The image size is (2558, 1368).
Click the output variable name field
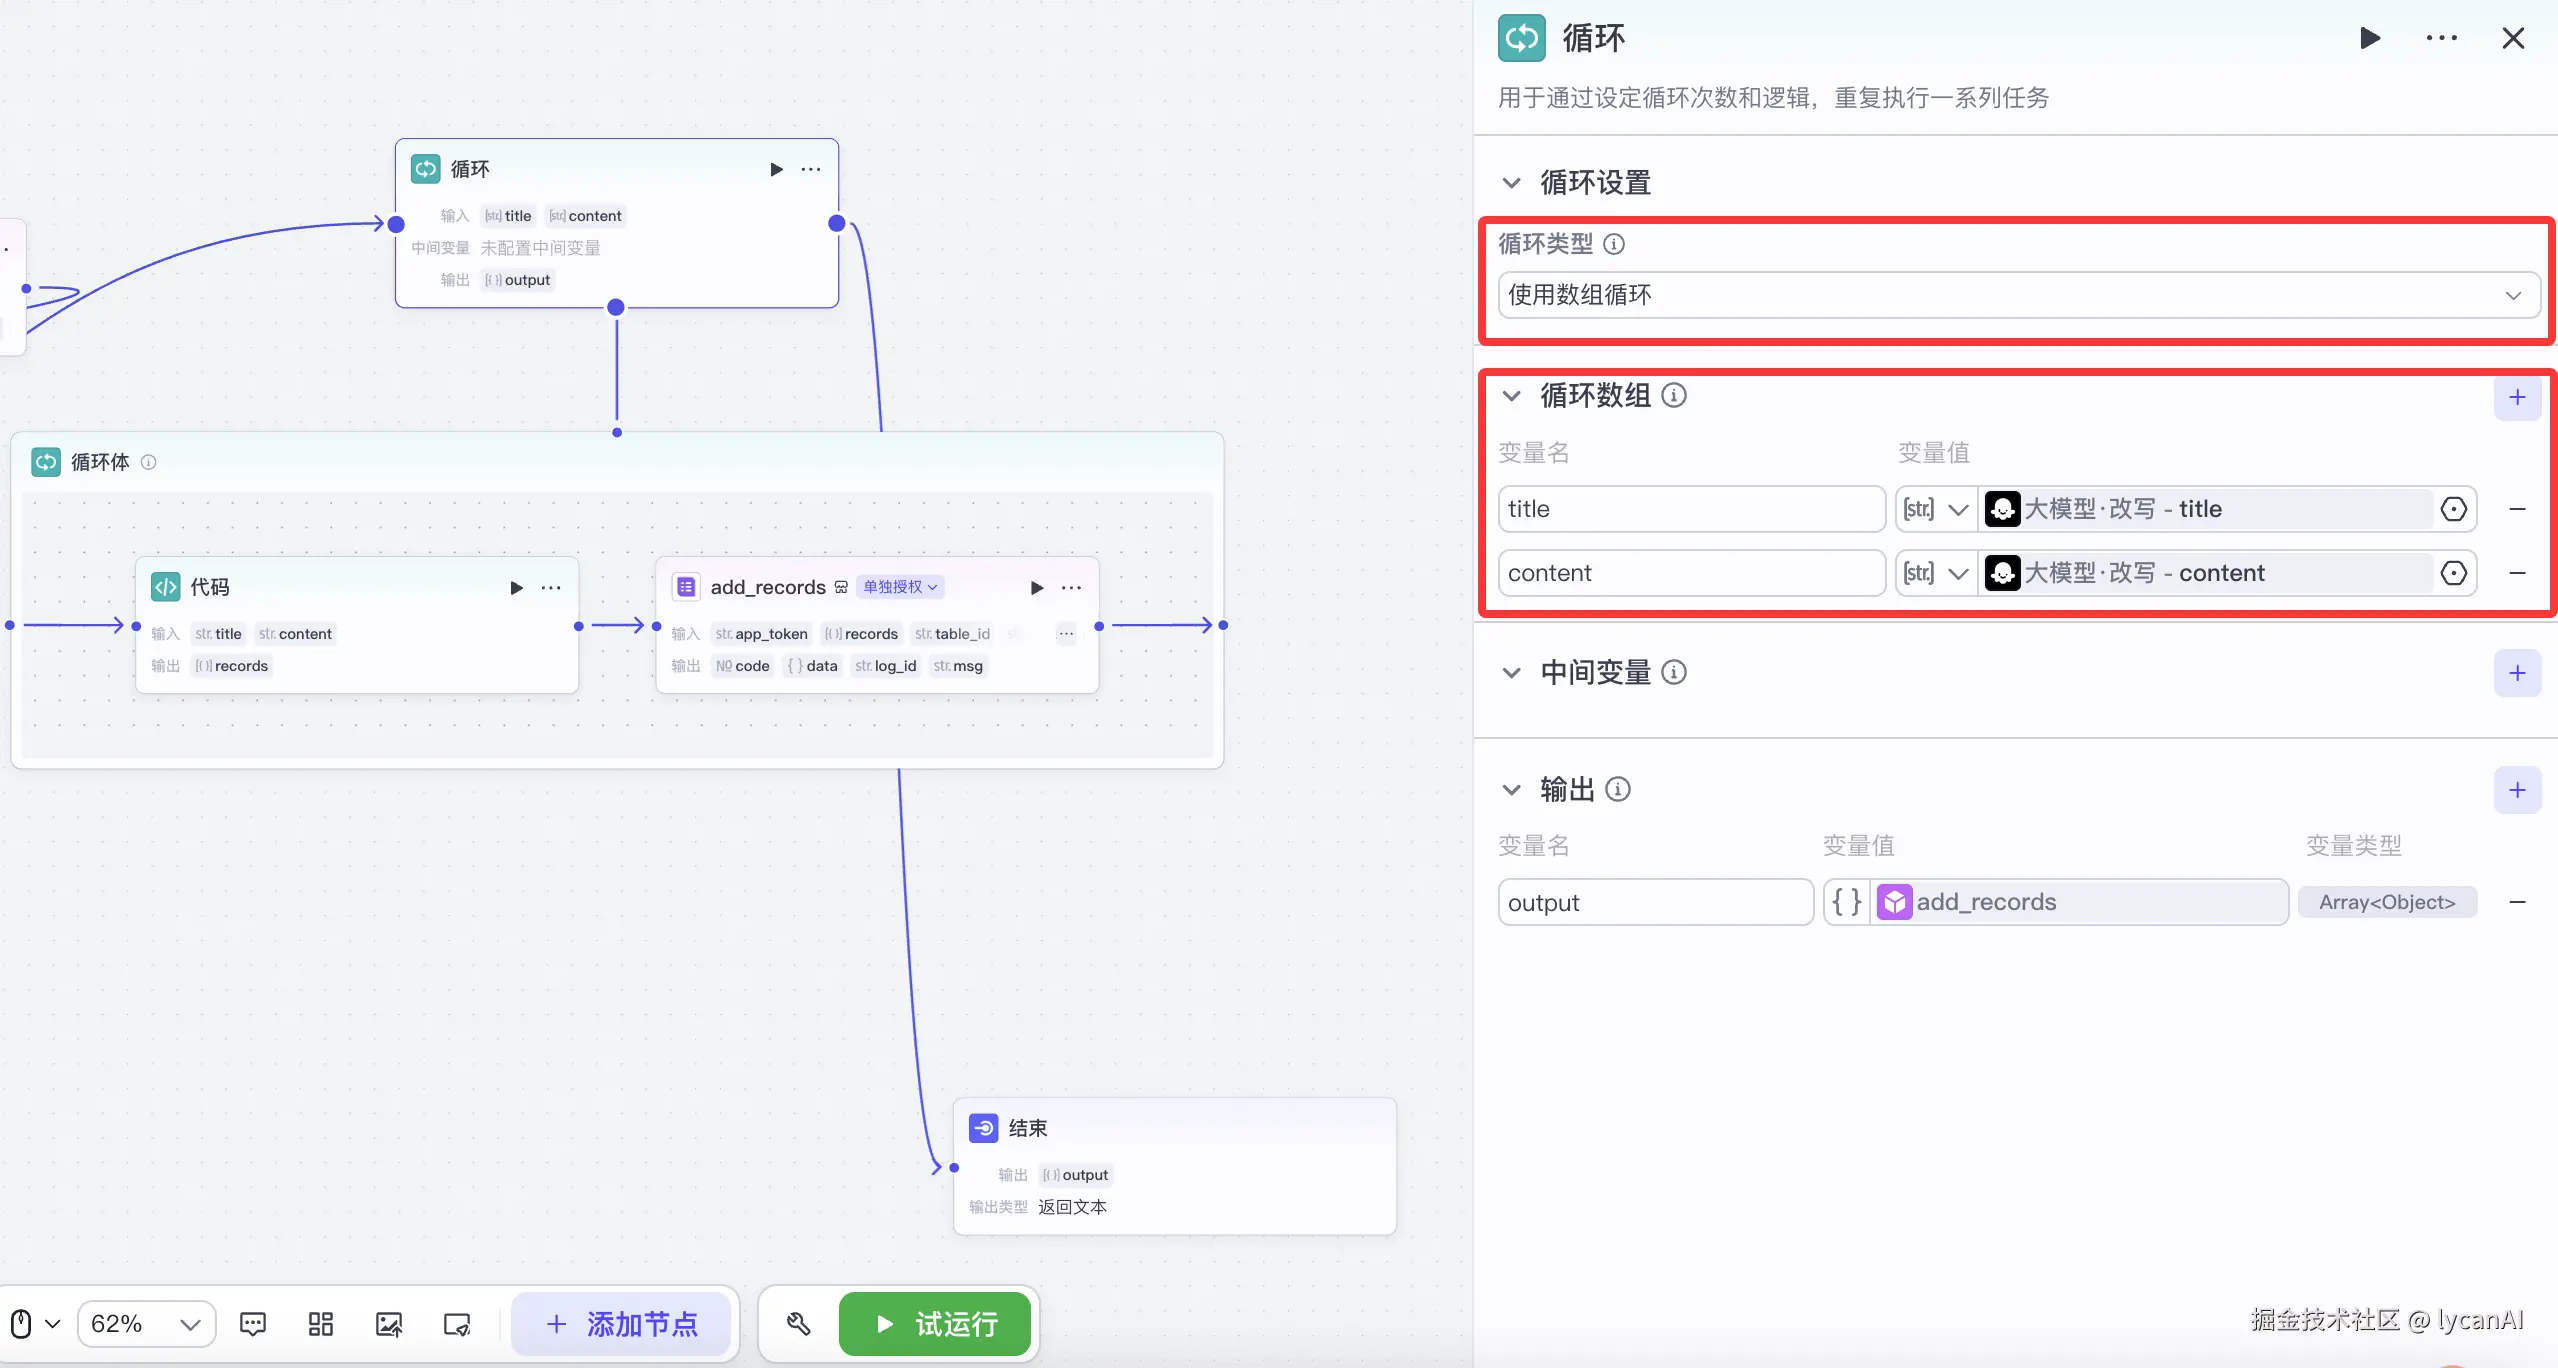pyautogui.click(x=1654, y=903)
